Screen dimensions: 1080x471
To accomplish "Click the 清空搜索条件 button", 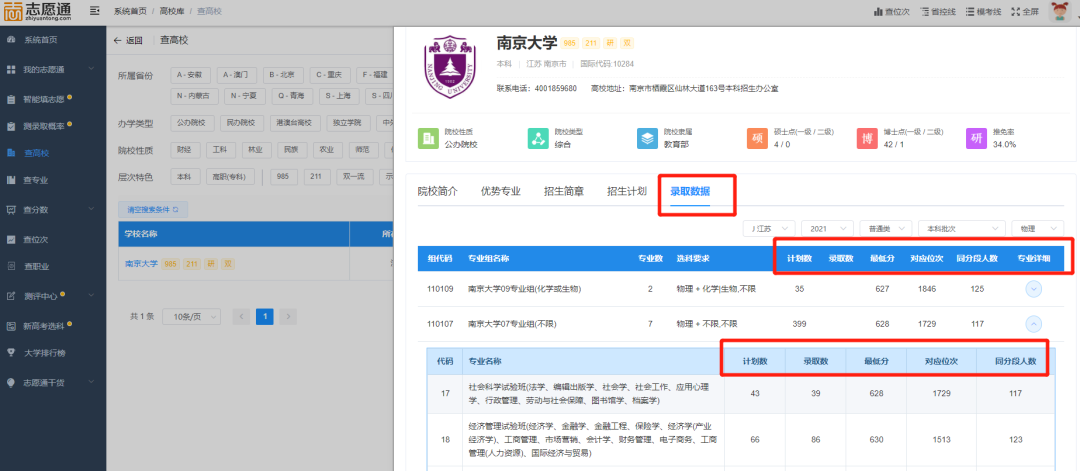I will pyautogui.click(x=152, y=210).
